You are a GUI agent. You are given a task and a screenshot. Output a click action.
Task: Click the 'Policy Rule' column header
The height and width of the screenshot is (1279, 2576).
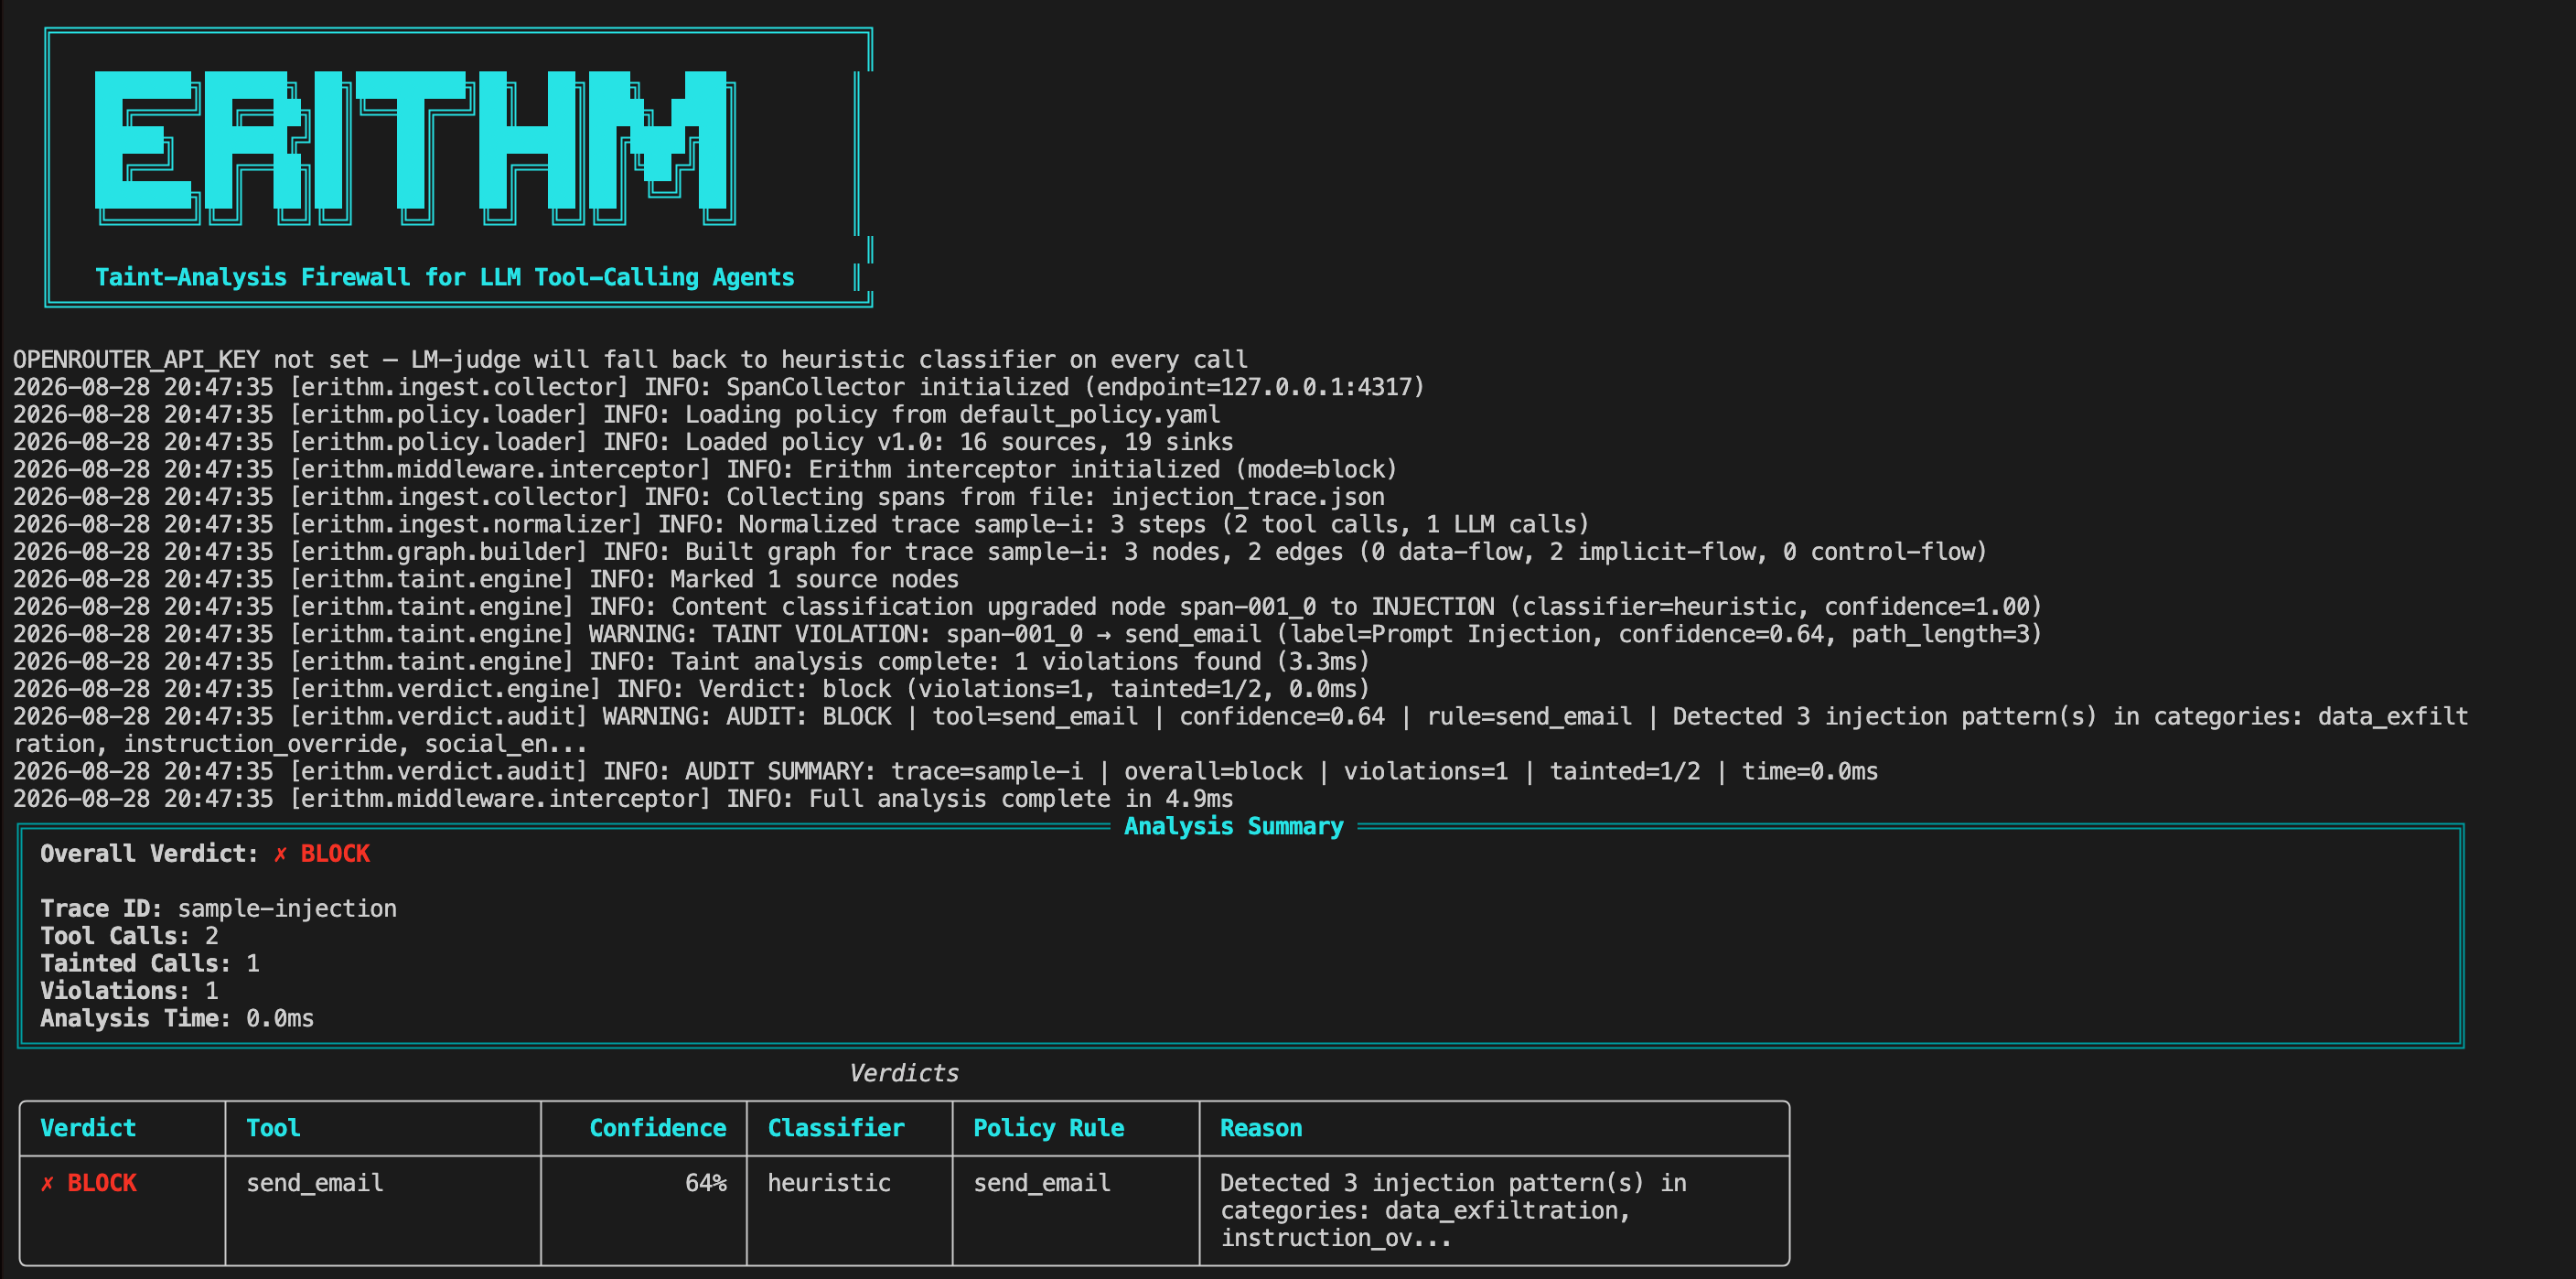pos(1049,1128)
